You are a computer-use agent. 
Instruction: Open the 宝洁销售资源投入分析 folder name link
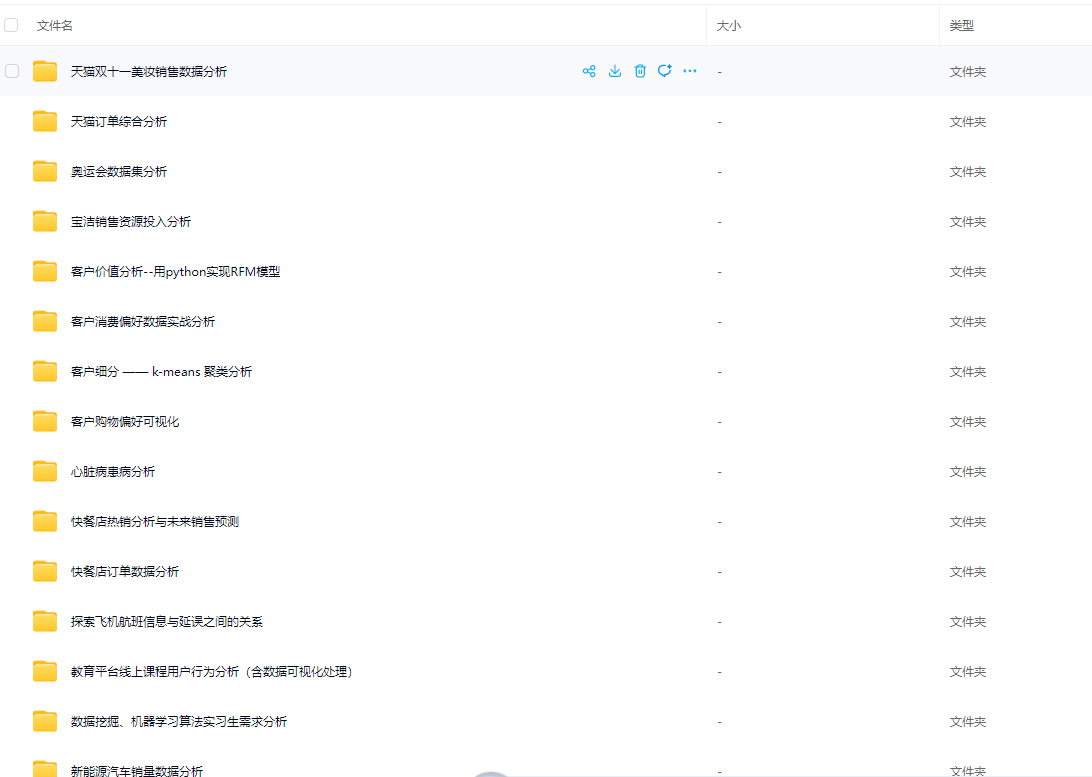tap(131, 221)
